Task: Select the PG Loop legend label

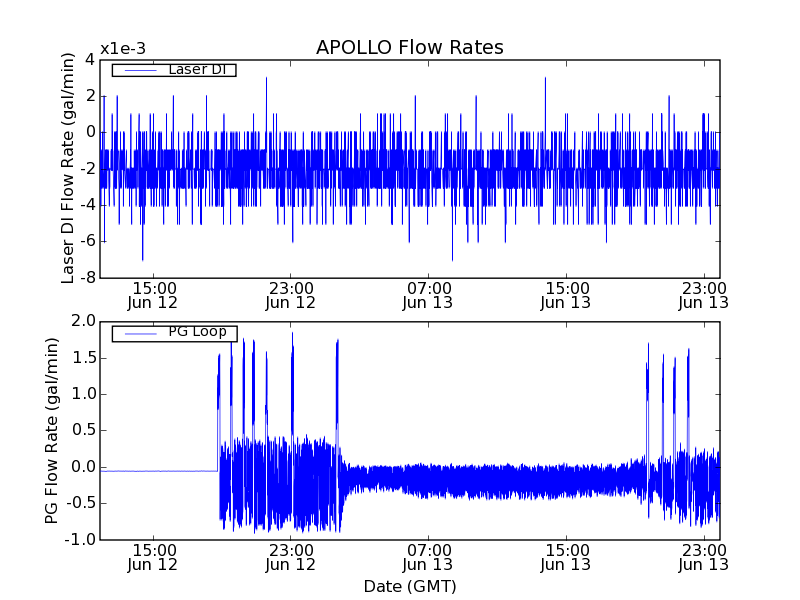Action: [x=196, y=332]
